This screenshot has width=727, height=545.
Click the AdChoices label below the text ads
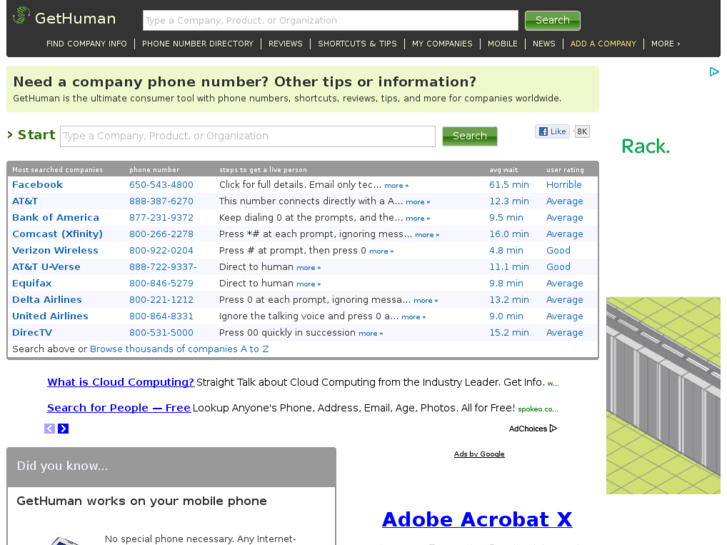tap(533, 429)
